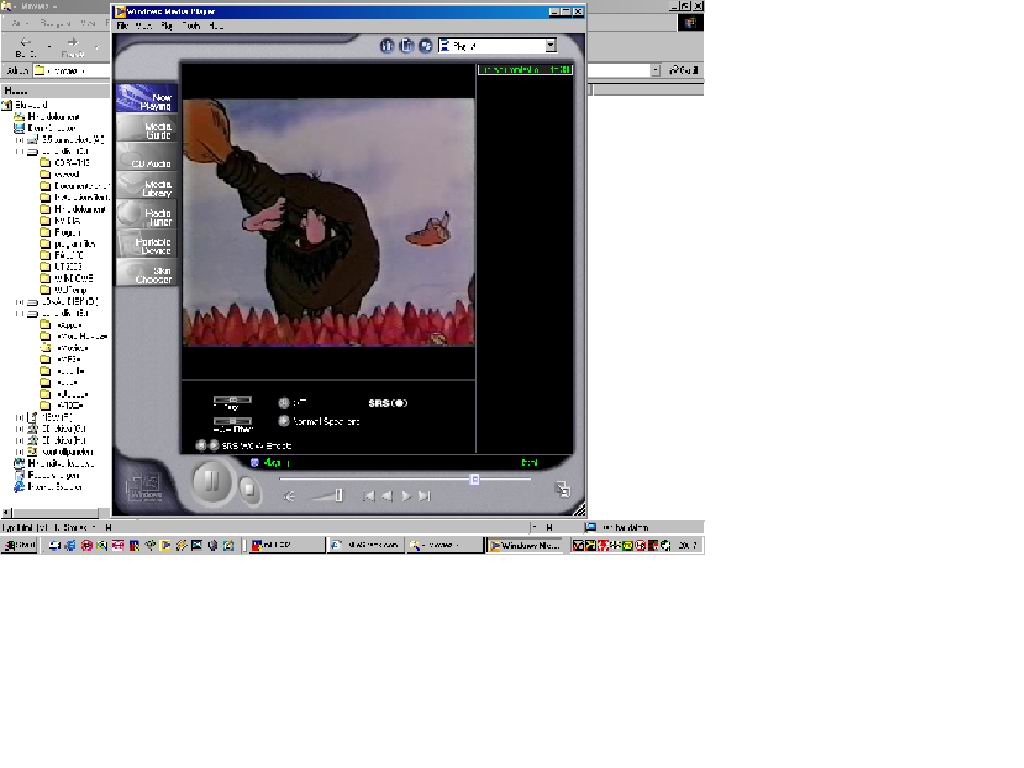Open the Radio Tuner tab
Screen dimensions: 1024x768
[147, 214]
